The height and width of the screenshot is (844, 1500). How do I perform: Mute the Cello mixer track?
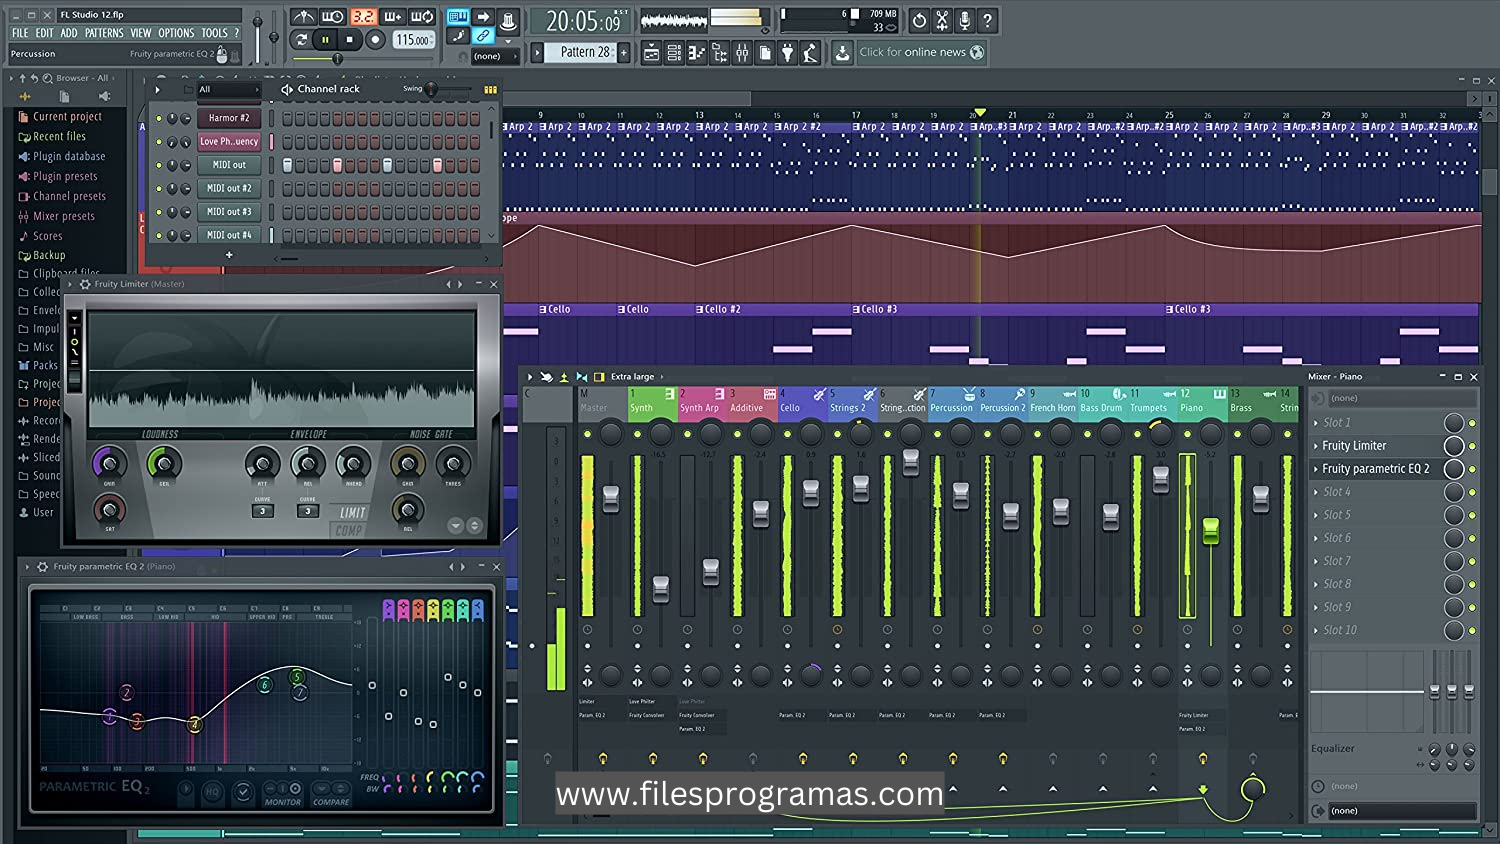tap(787, 434)
